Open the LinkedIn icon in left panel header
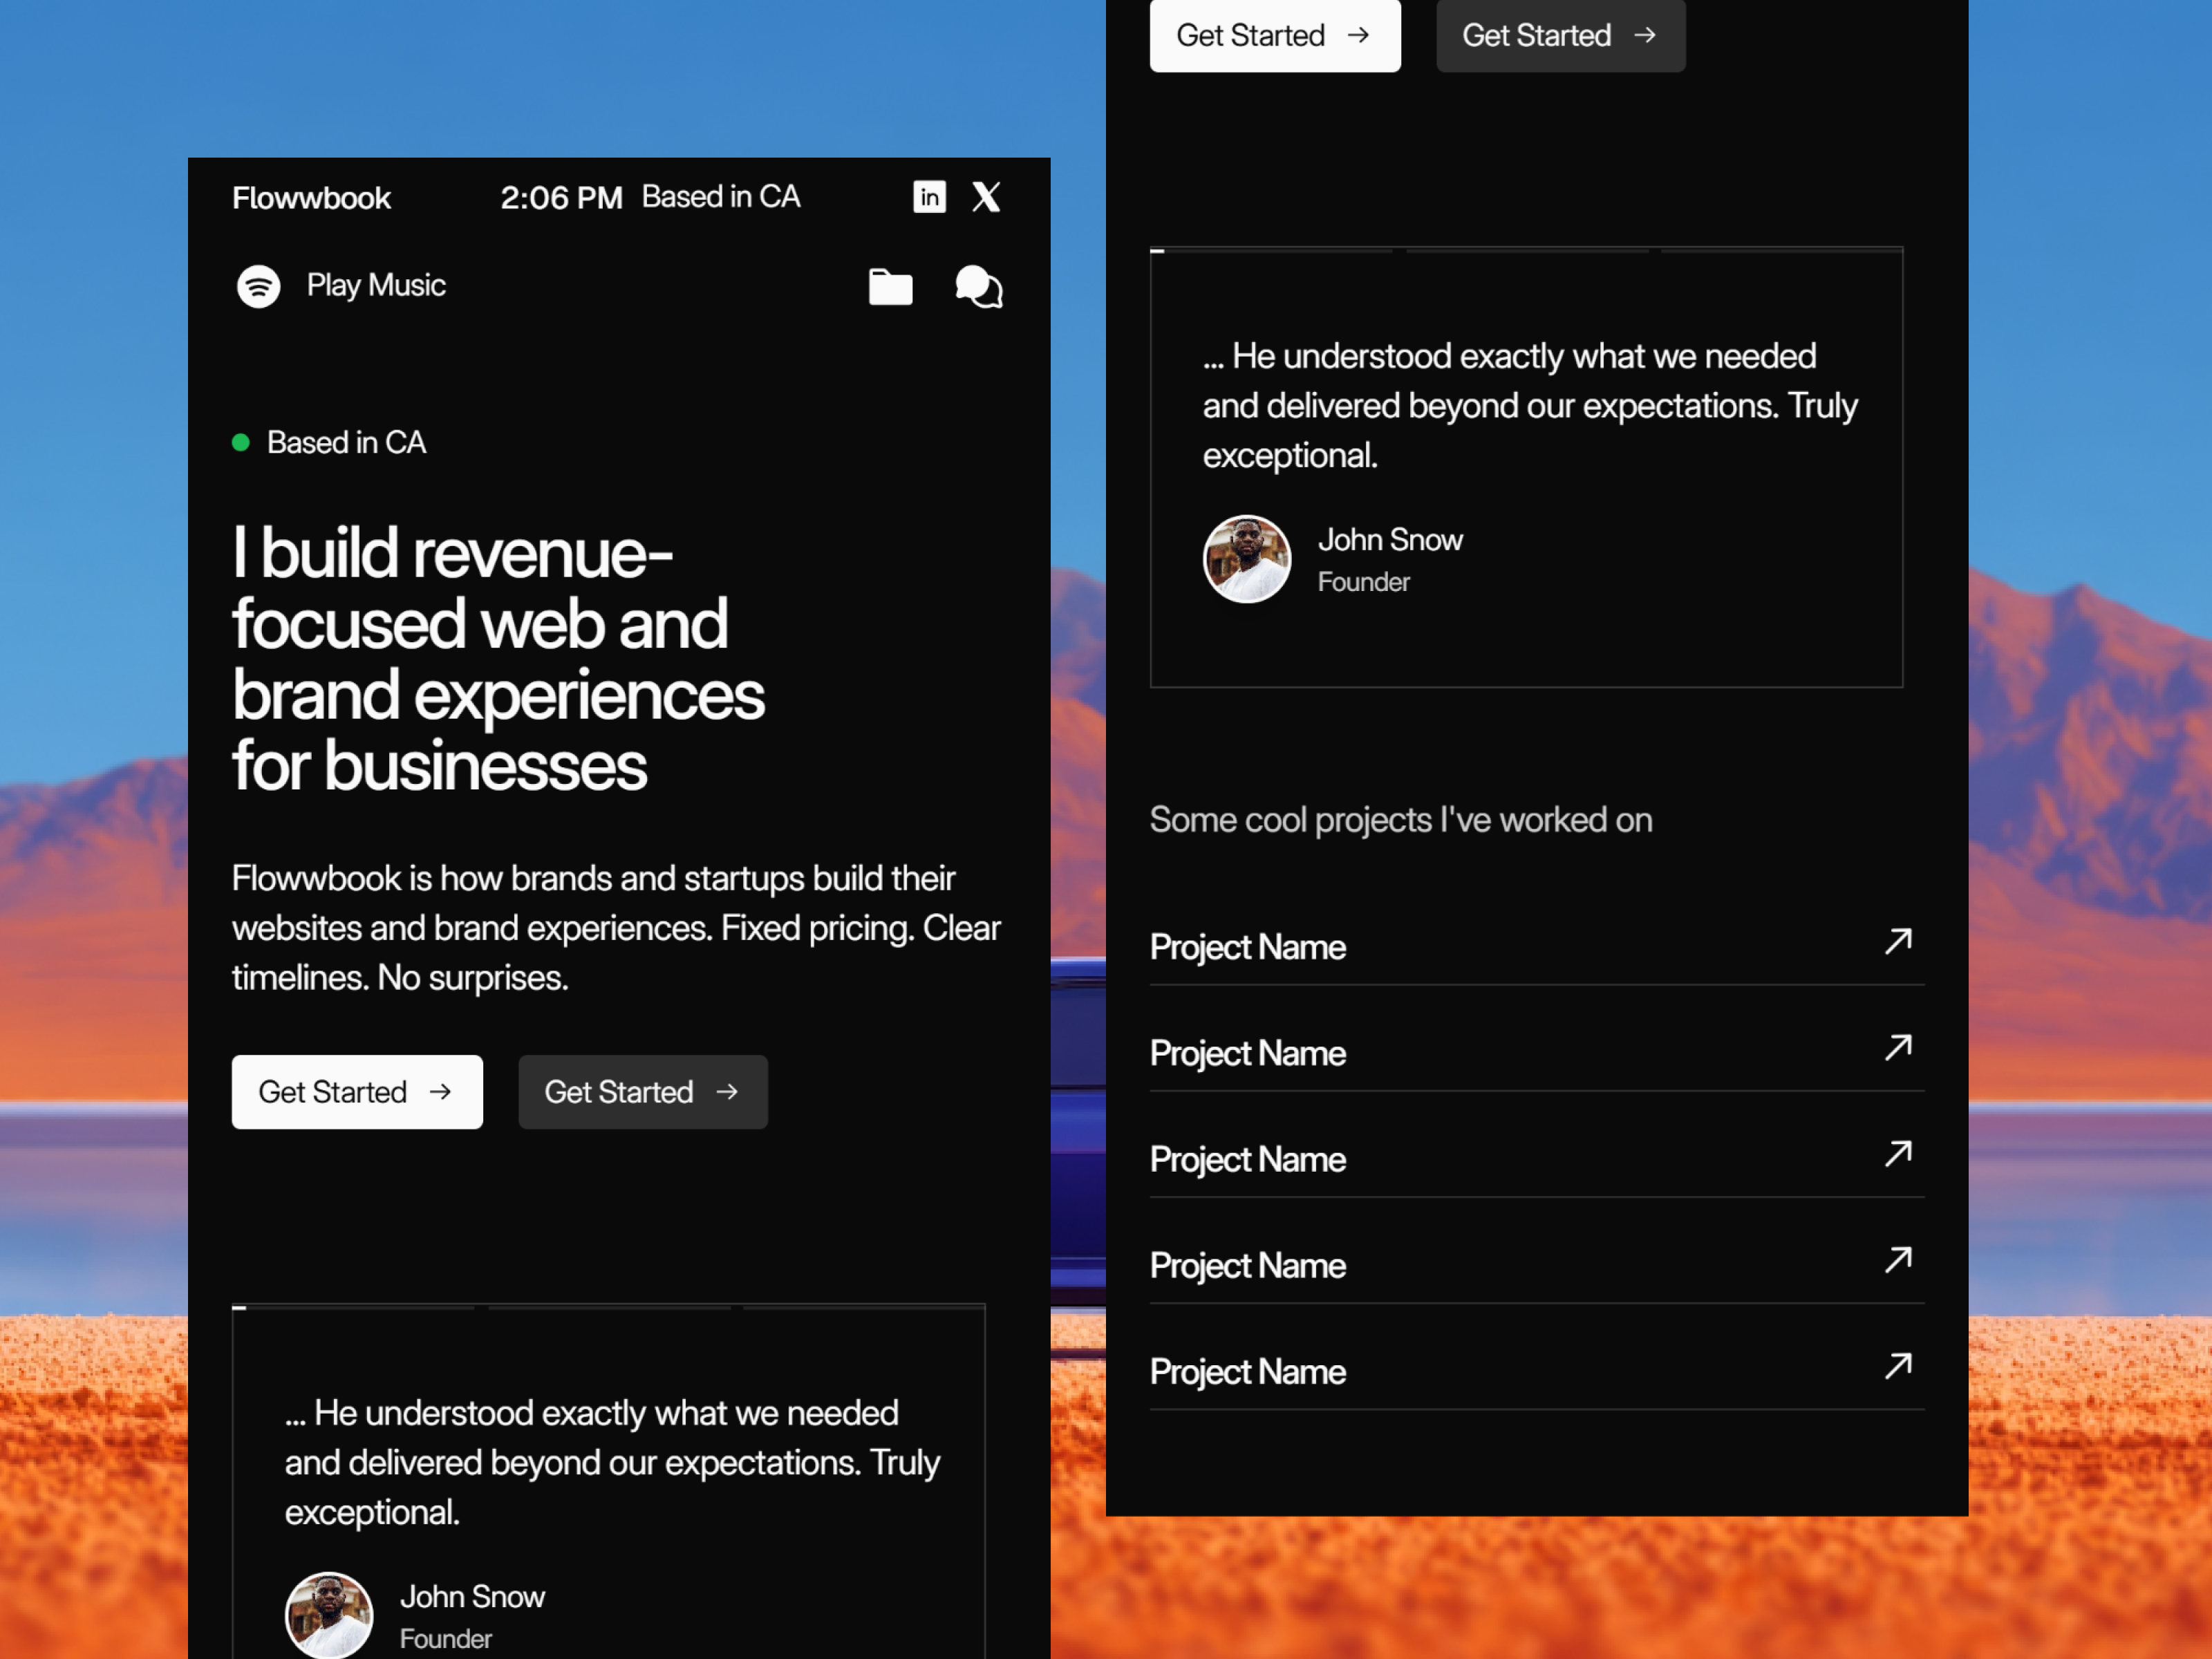Image resolution: width=2212 pixels, height=1659 pixels. click(929, 197)
